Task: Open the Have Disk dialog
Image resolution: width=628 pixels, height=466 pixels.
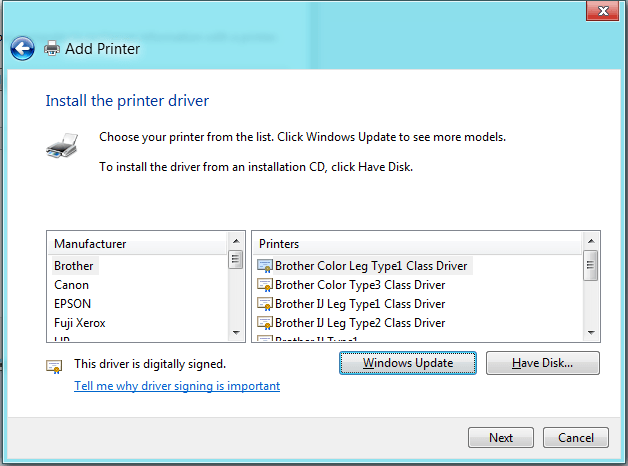Action: click(x=543, y=363)
